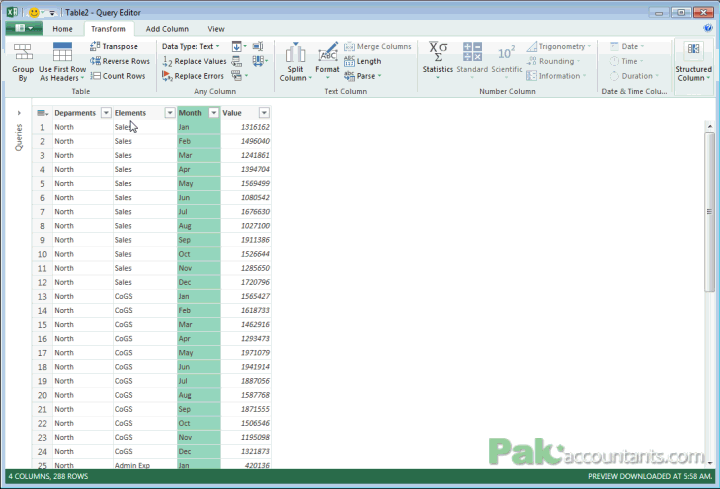Click the Split Column icon

tap(295, 52)
